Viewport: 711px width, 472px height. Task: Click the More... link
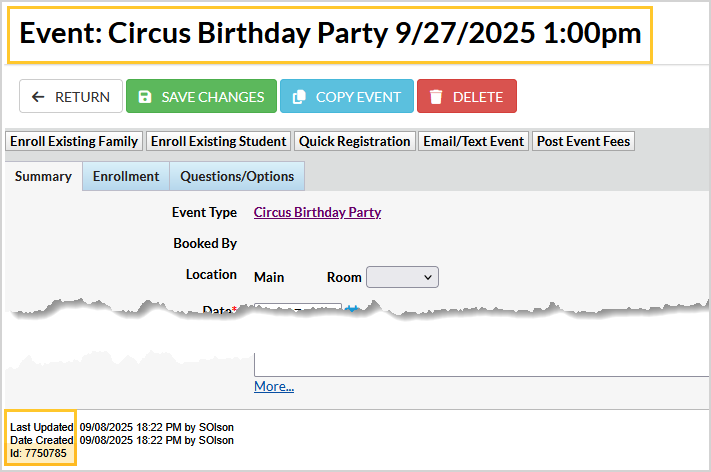click(274, 387)
